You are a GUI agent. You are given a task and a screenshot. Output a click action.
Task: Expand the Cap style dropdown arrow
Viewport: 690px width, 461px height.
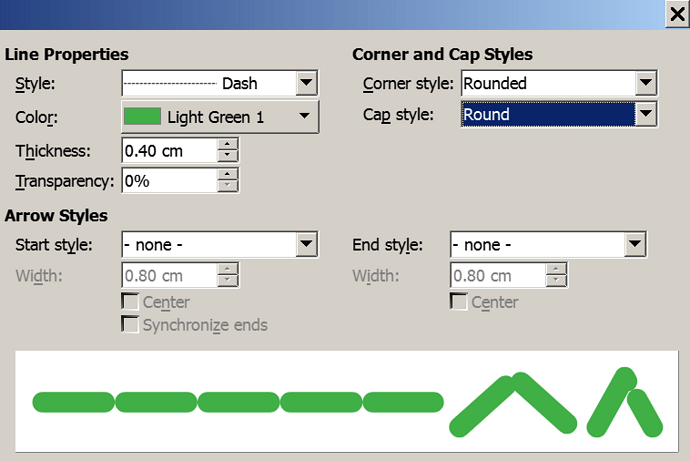point(646,114)
